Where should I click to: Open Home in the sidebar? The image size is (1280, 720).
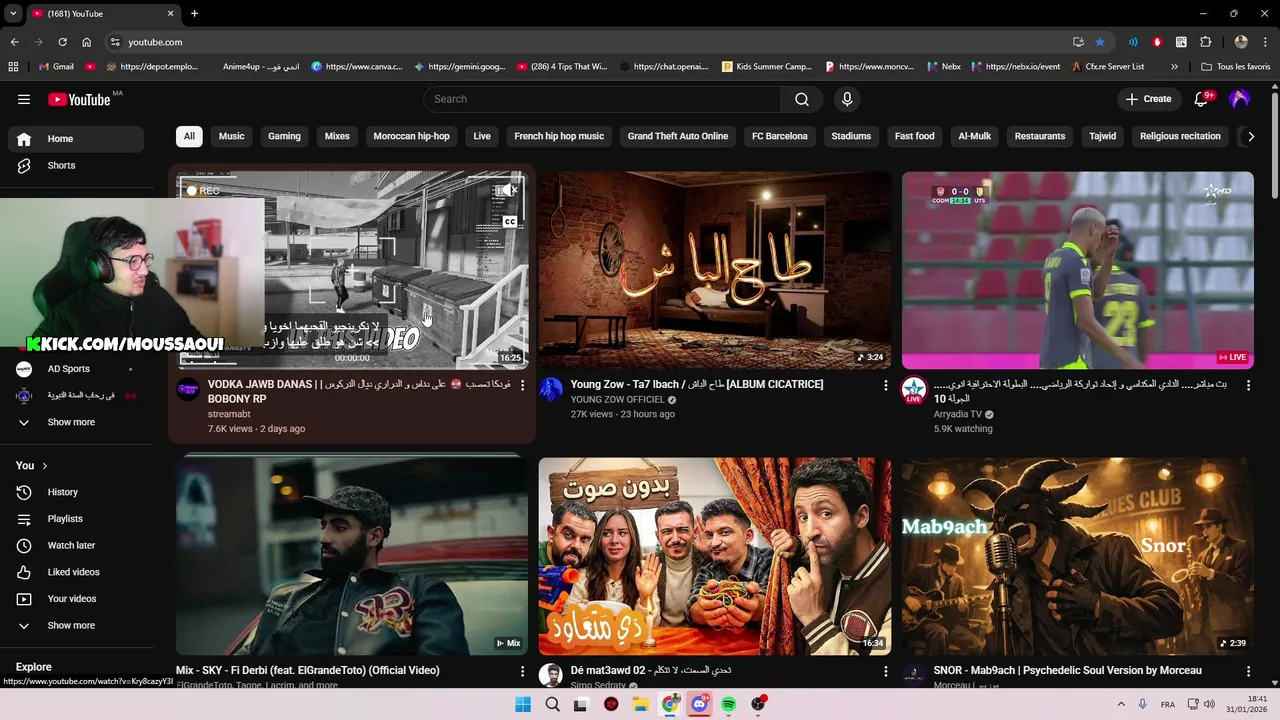pos(77,139)
